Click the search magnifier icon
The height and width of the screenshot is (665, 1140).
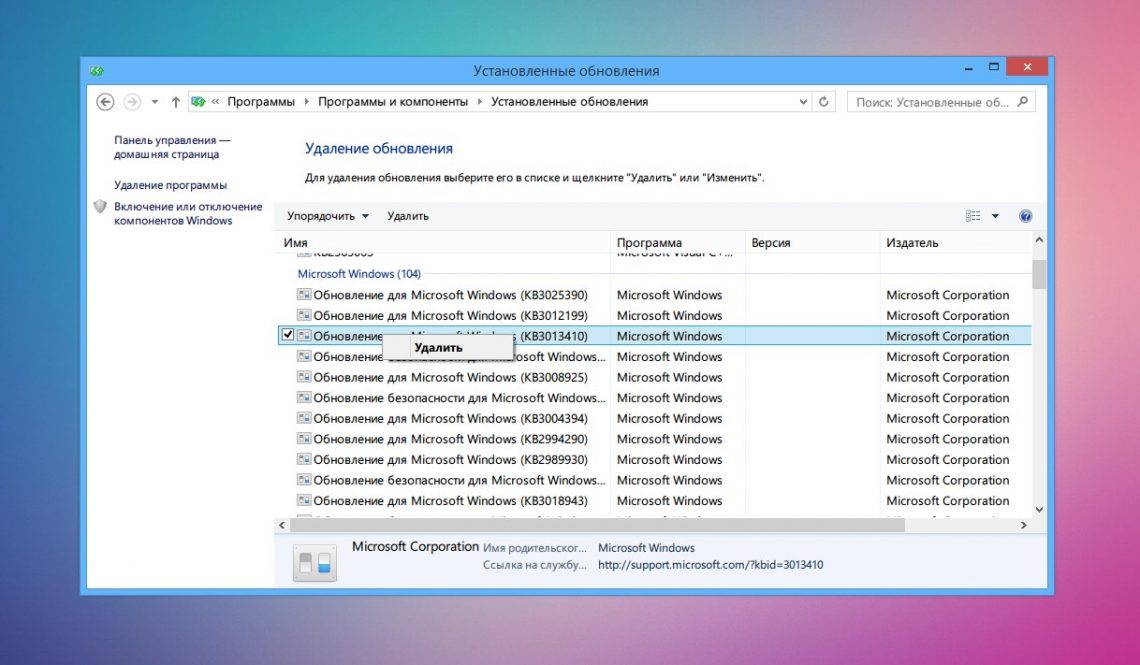pyautogui.click(x=1022, y=102)
